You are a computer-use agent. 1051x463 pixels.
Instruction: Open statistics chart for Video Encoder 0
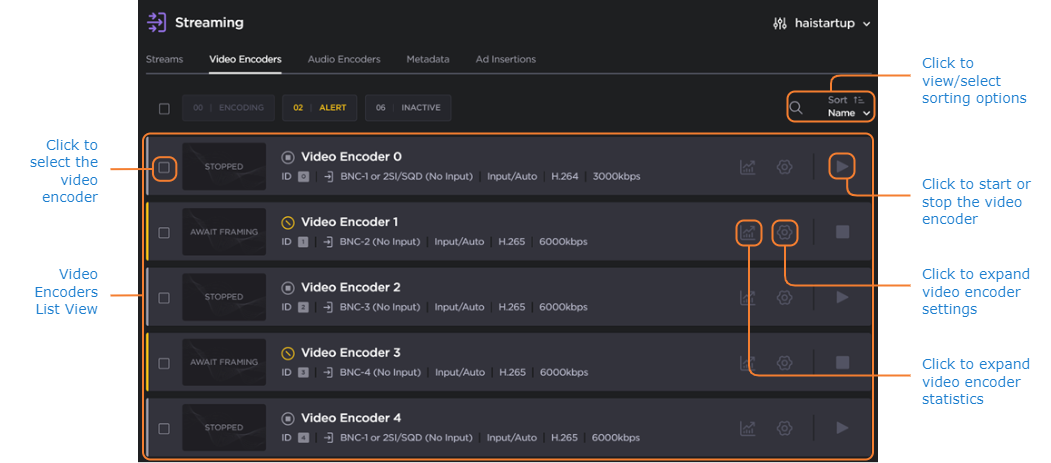pyautogui.click(x=748, y=167)
